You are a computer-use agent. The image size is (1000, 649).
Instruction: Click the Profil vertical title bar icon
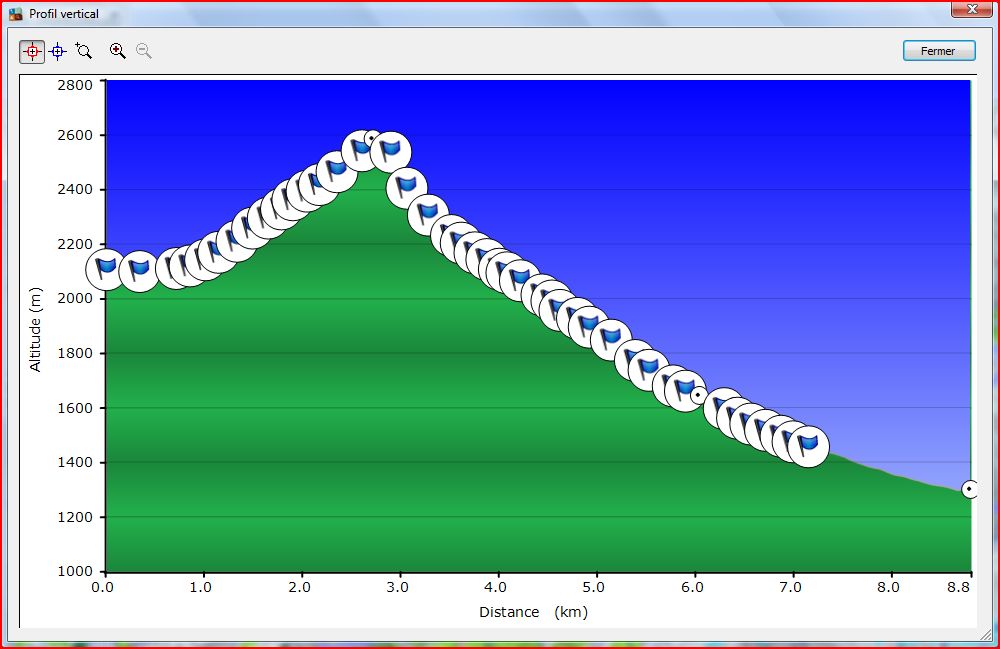[x=15, y=14]
